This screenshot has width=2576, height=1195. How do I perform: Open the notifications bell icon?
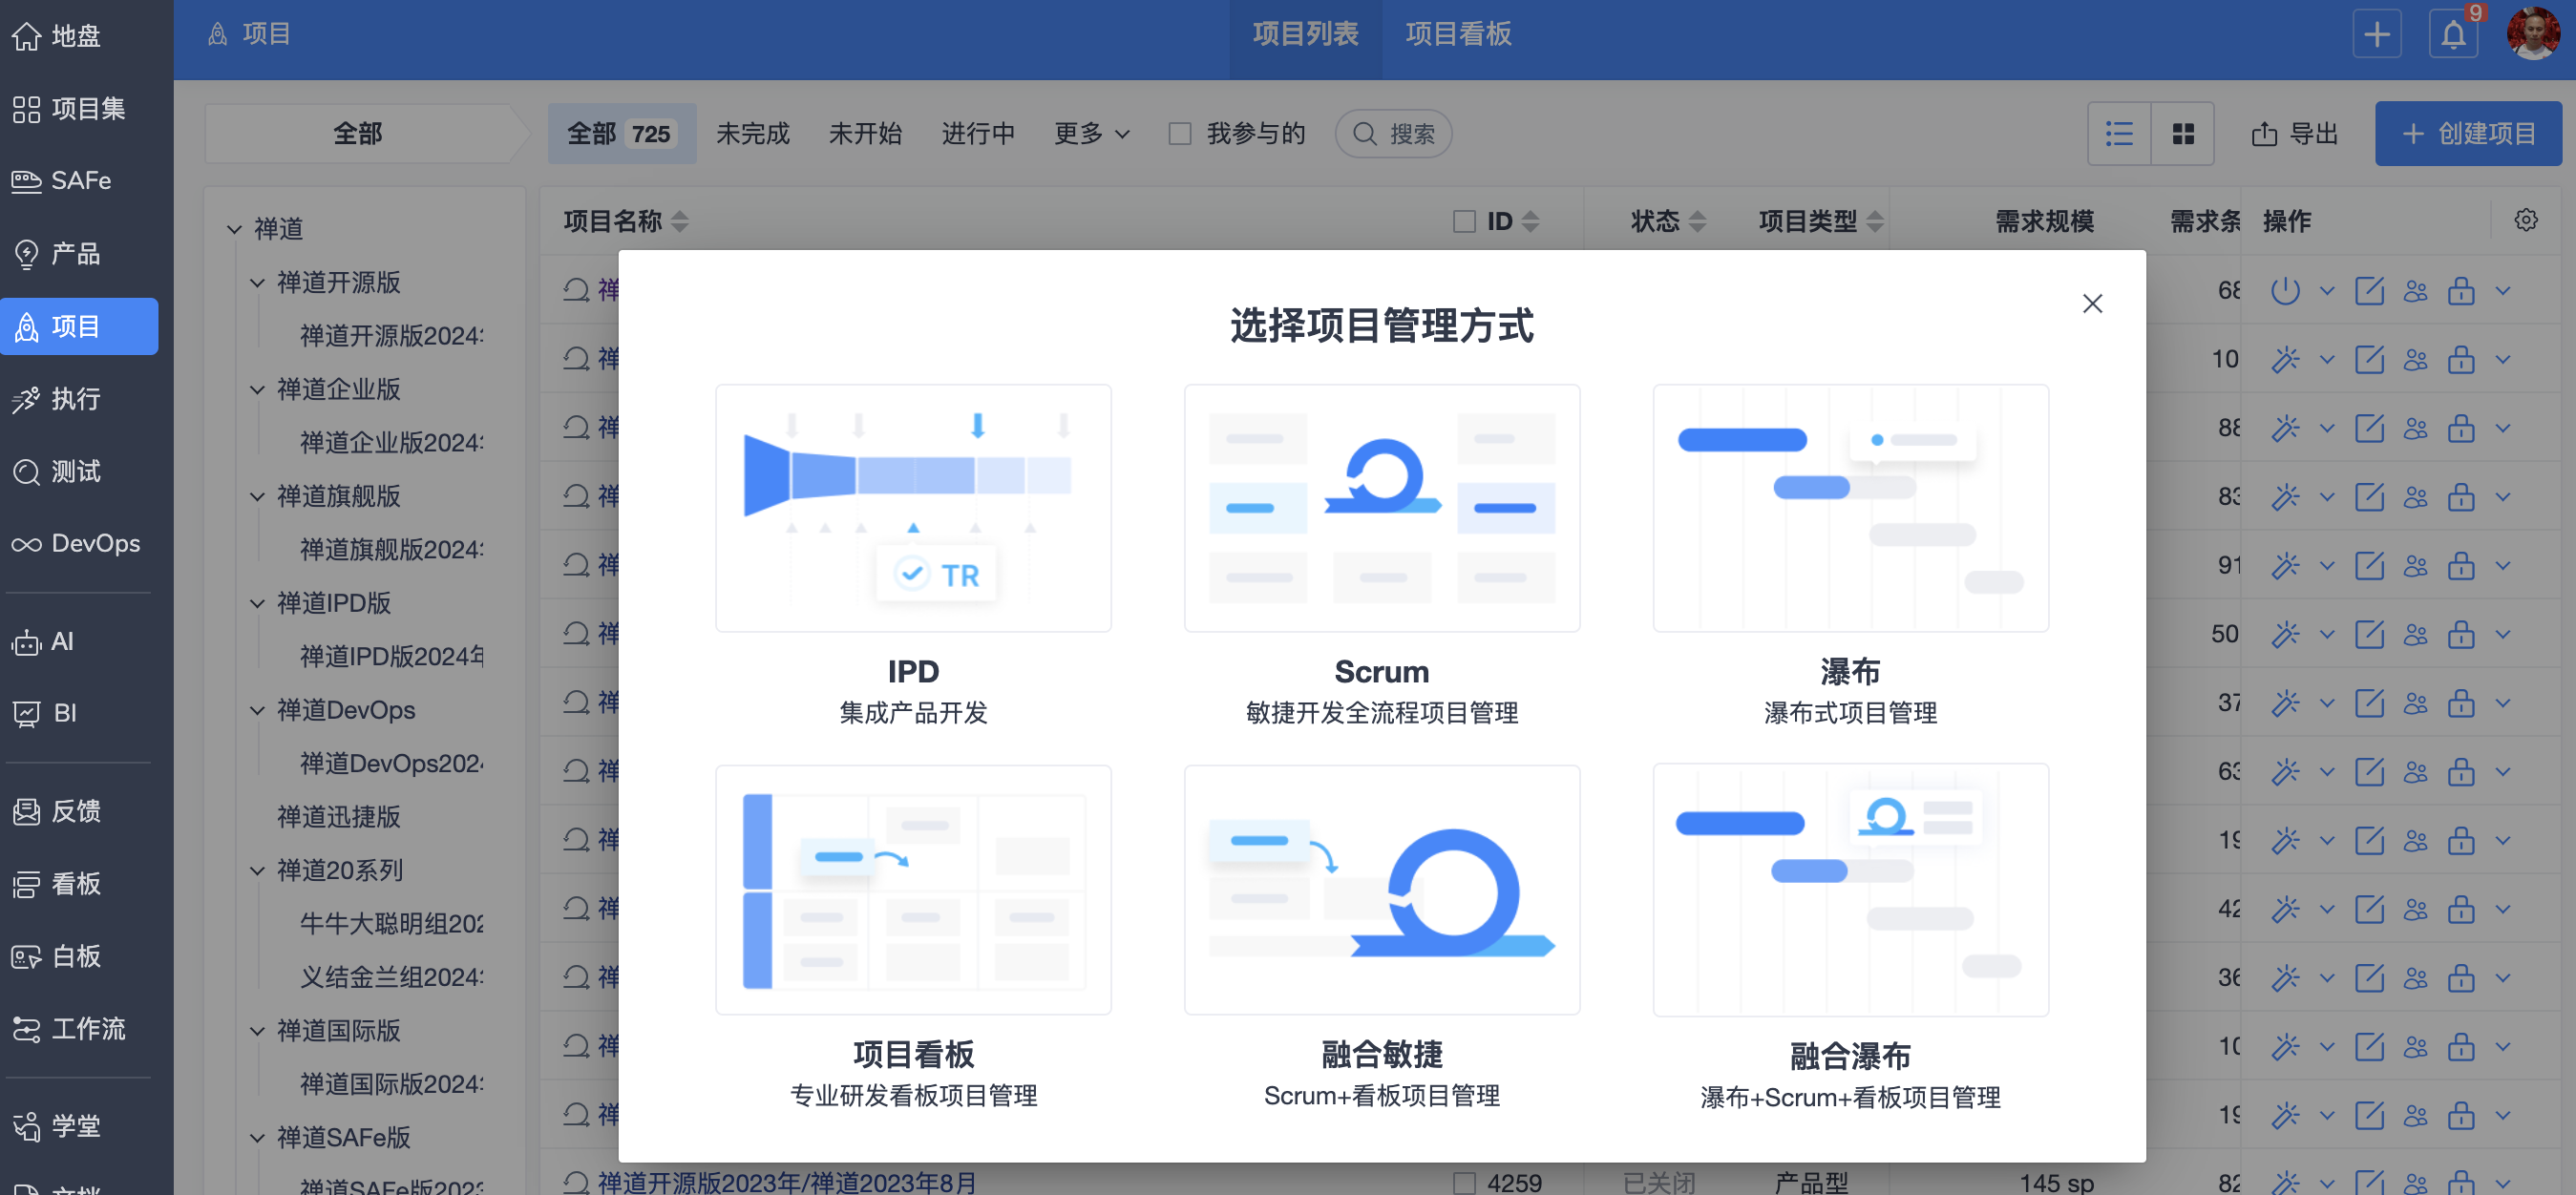click(x=2452, y=36)
